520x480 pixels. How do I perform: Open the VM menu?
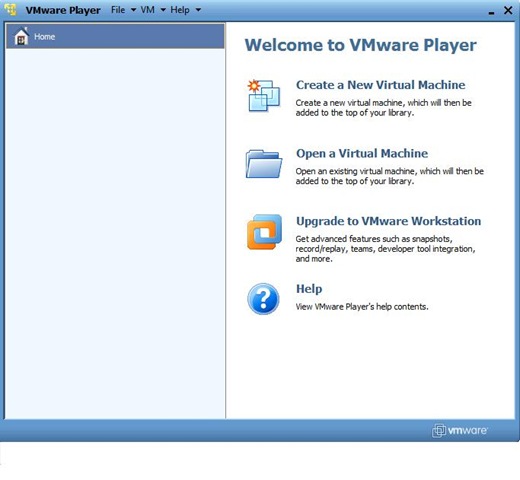coord(148,10)
